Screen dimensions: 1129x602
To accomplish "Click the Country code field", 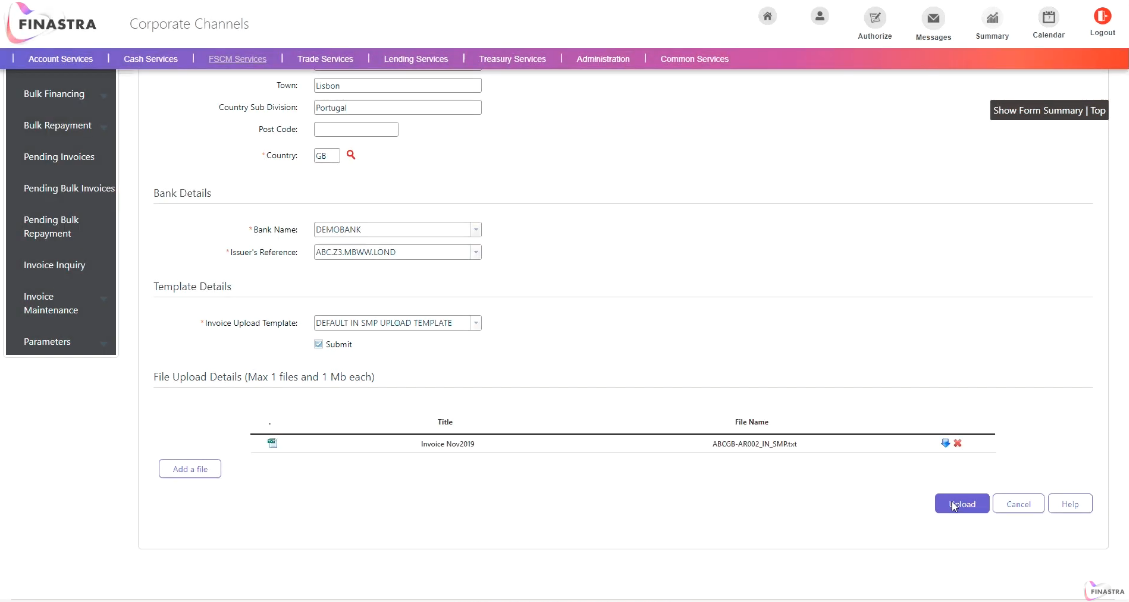I will (326, 156).
